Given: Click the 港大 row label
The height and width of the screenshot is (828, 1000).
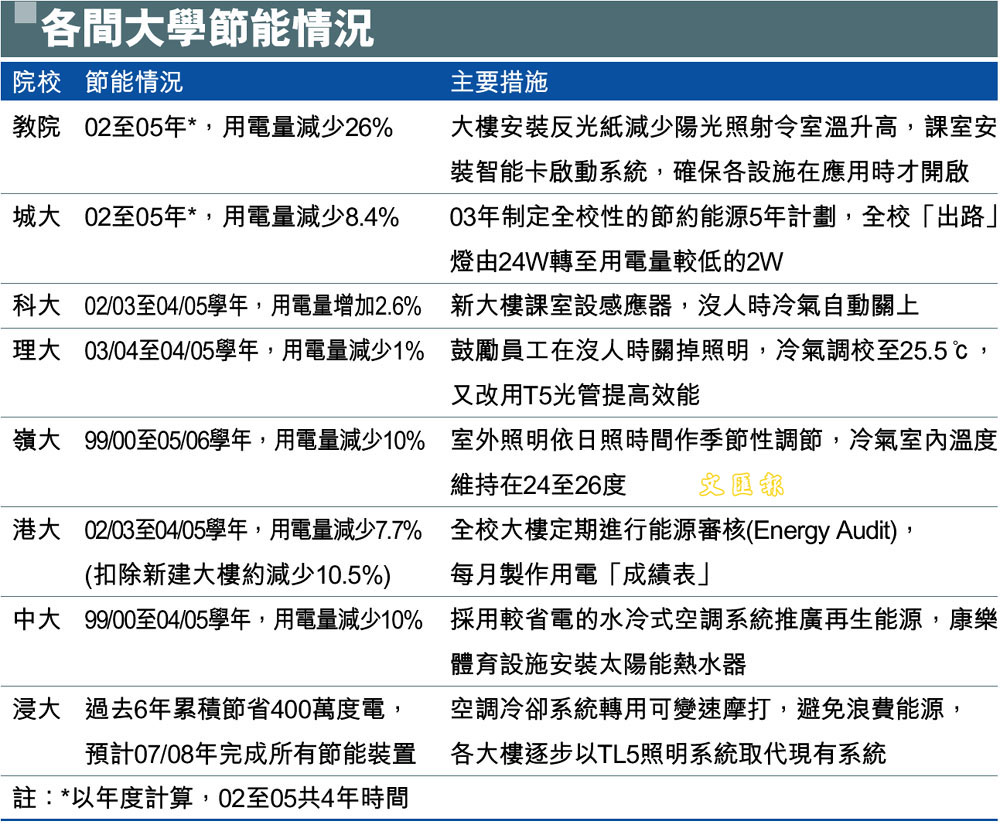Looking at the screenshot, I should 37,530.
